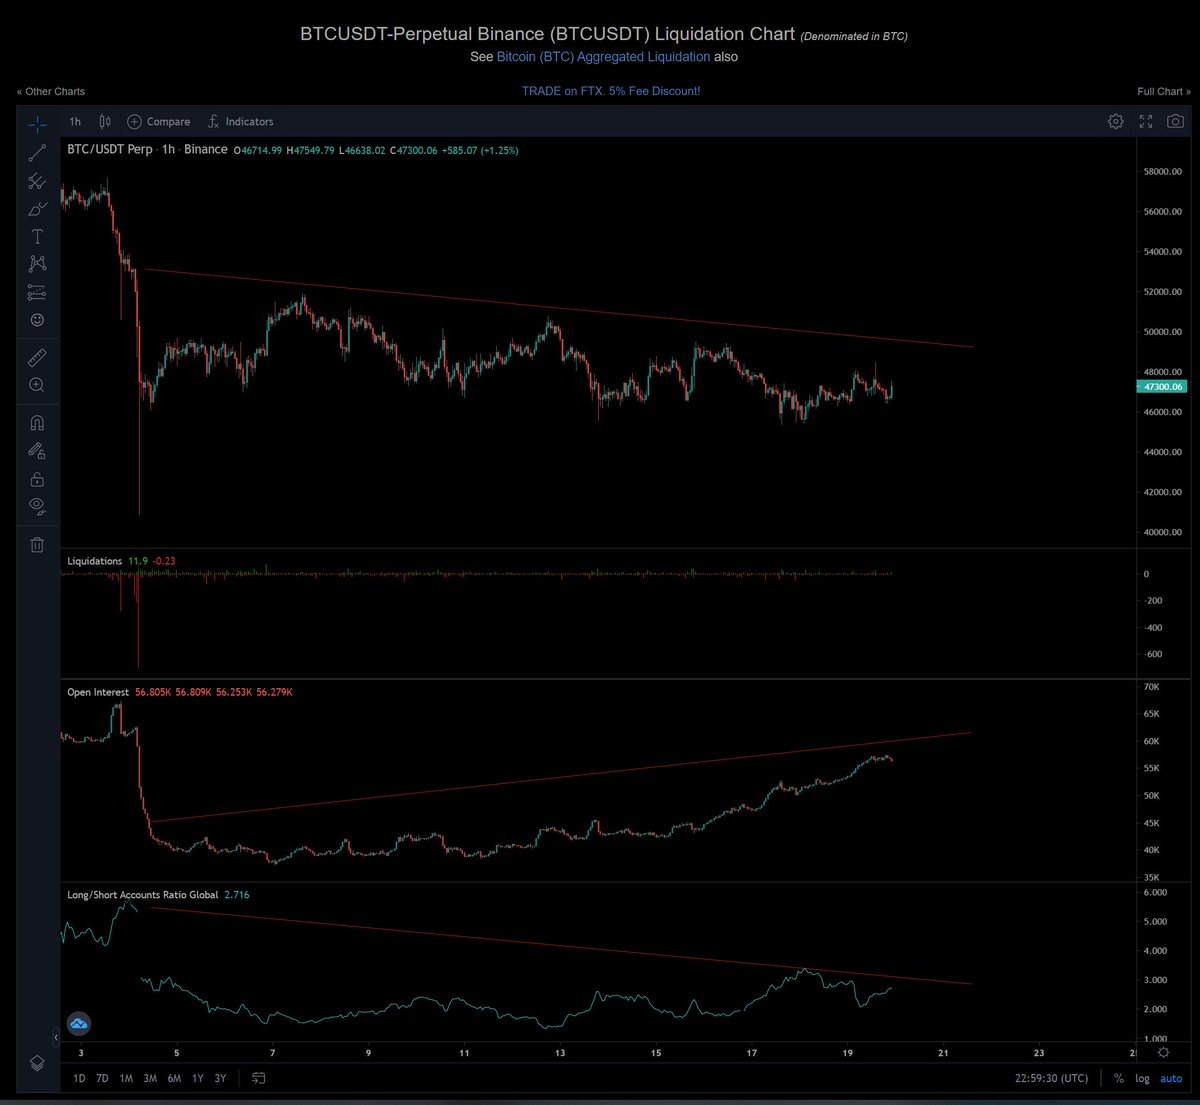Toggle lock all drawing tools
The height and width of the screenshot is (1105, 1200).
tap(37, 479)
